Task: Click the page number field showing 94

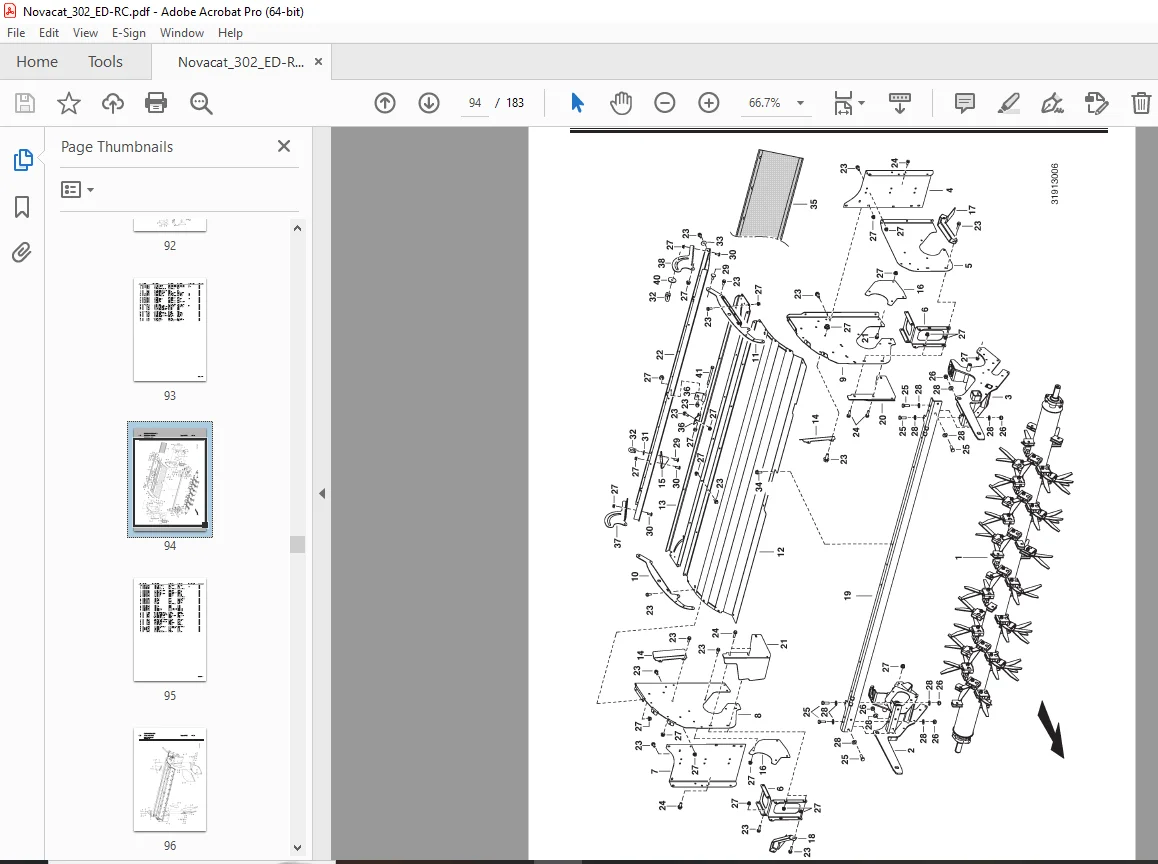Action: 475,103
